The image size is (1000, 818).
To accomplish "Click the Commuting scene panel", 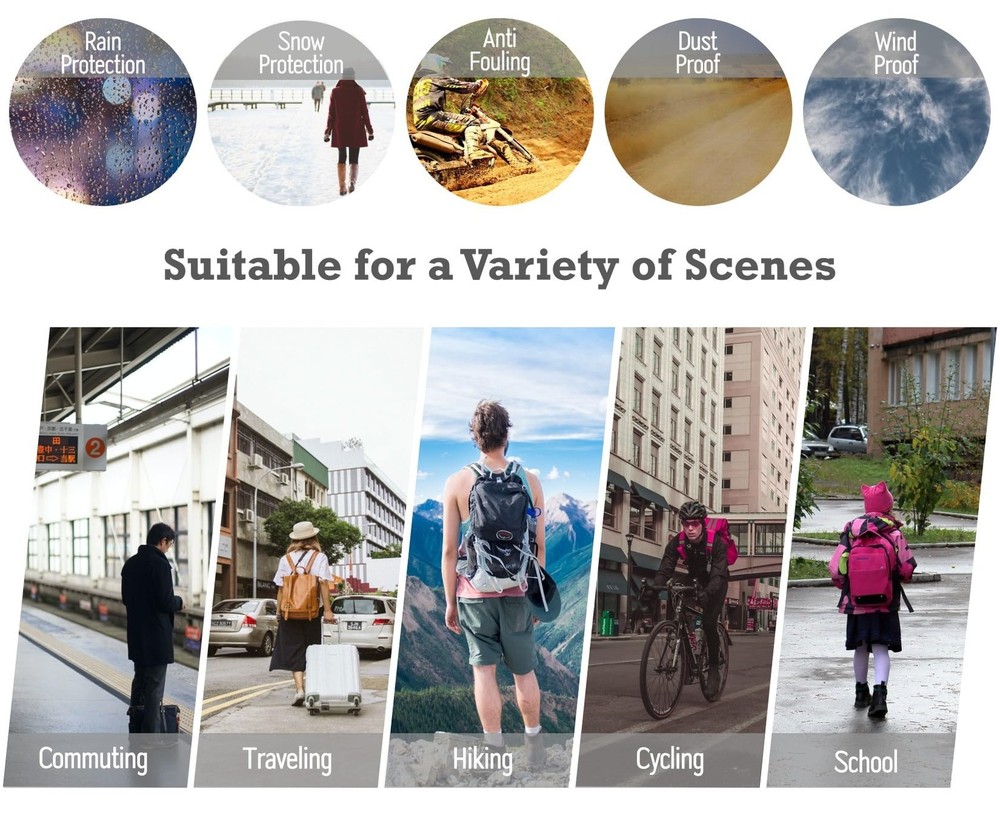I will [x=118, y=557].
